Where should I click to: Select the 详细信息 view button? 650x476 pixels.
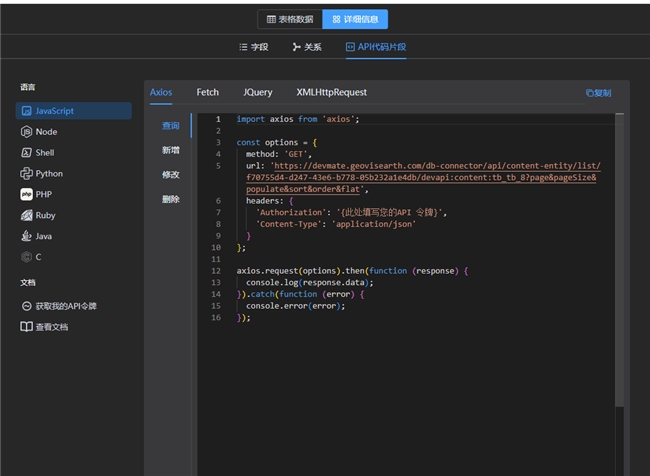(355, 19)
